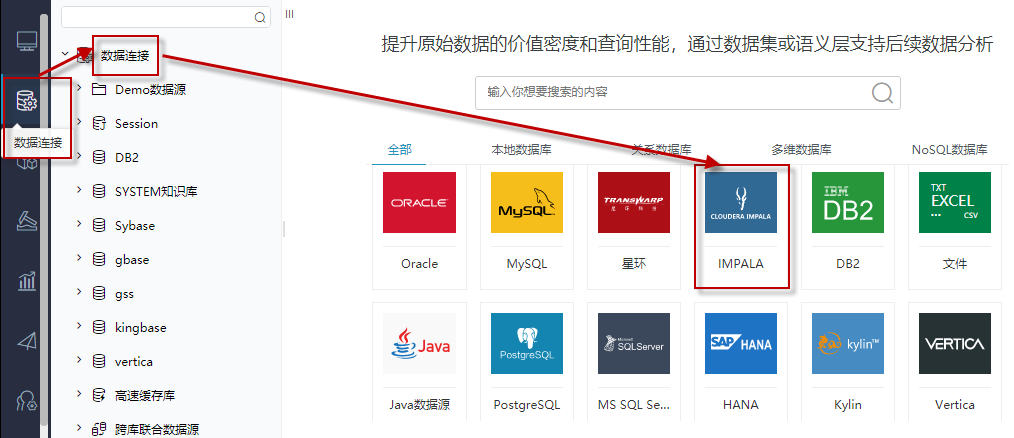Open the monitor icon in left sidebar
The width and height of the screenshot is (1014, 438).
(x=27, y=41)
